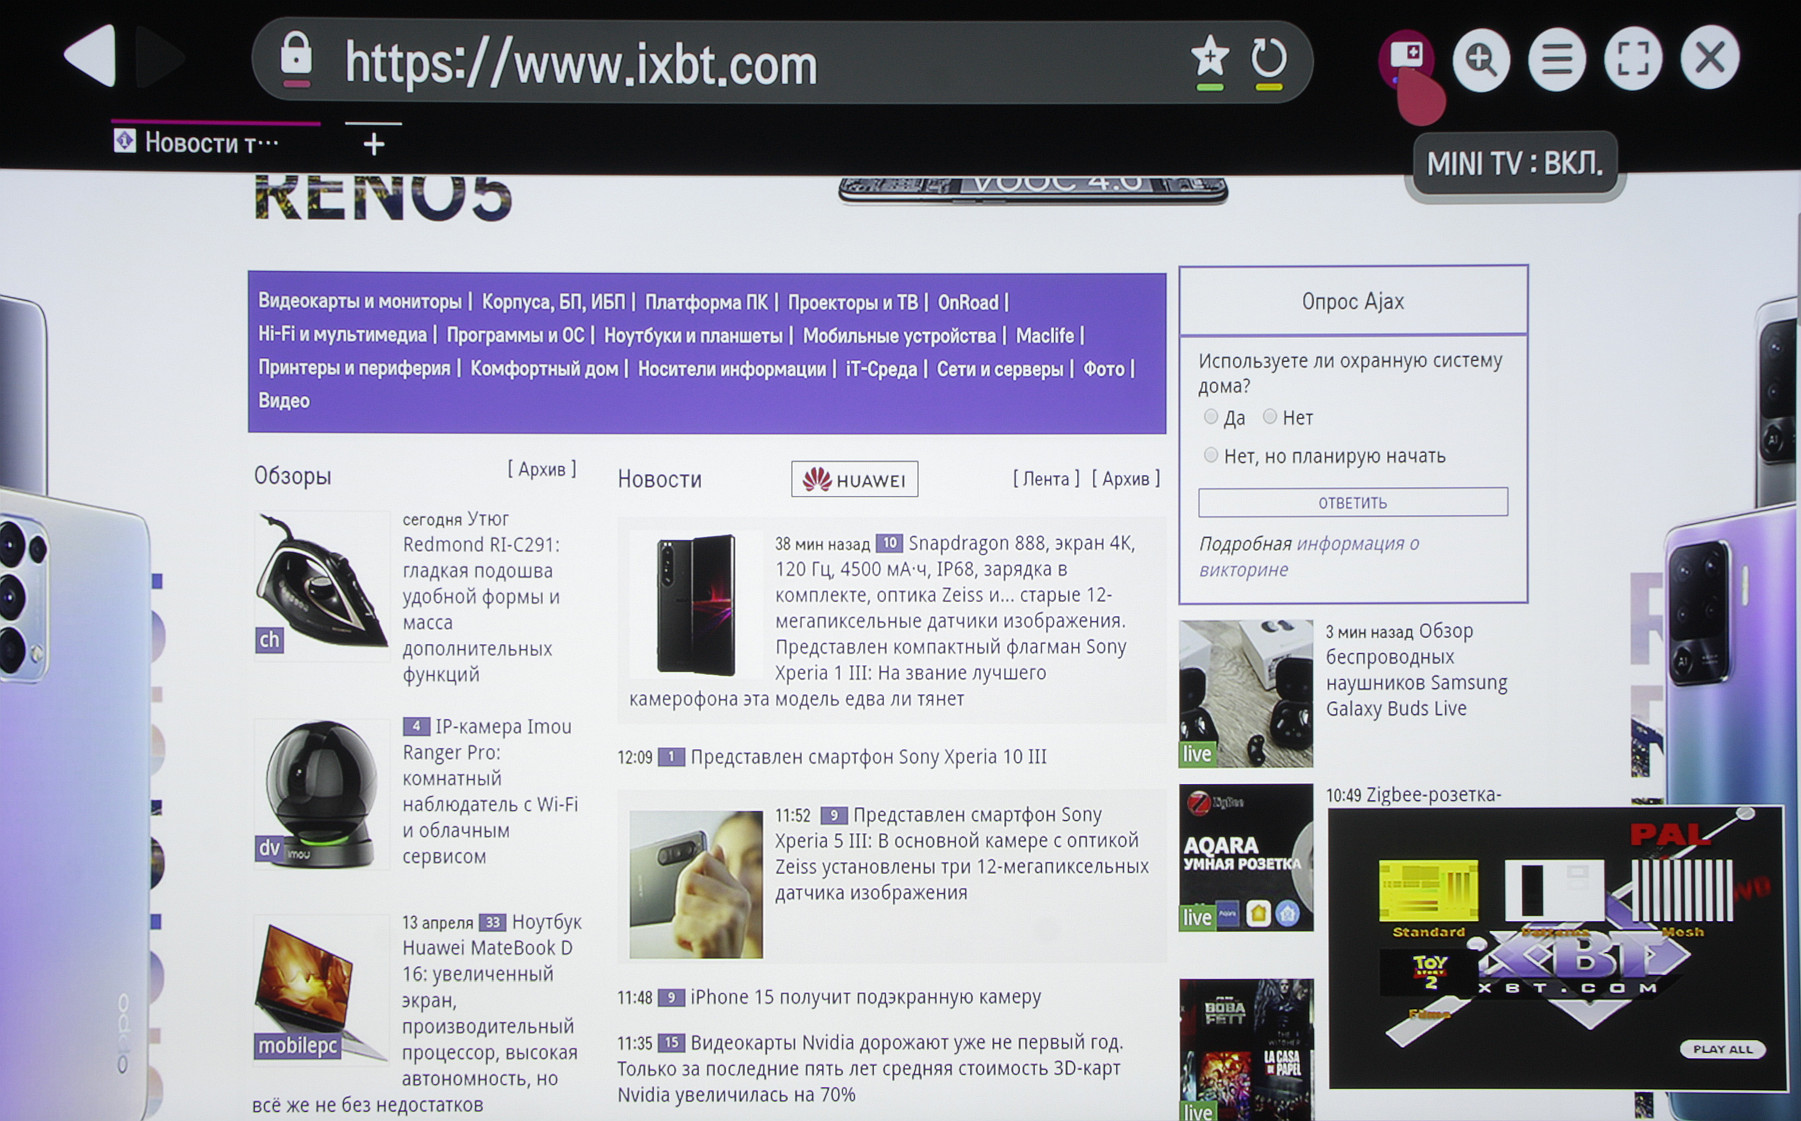
Task: Open the Sony Xperia 5 III article
Action: coord(962,853)
